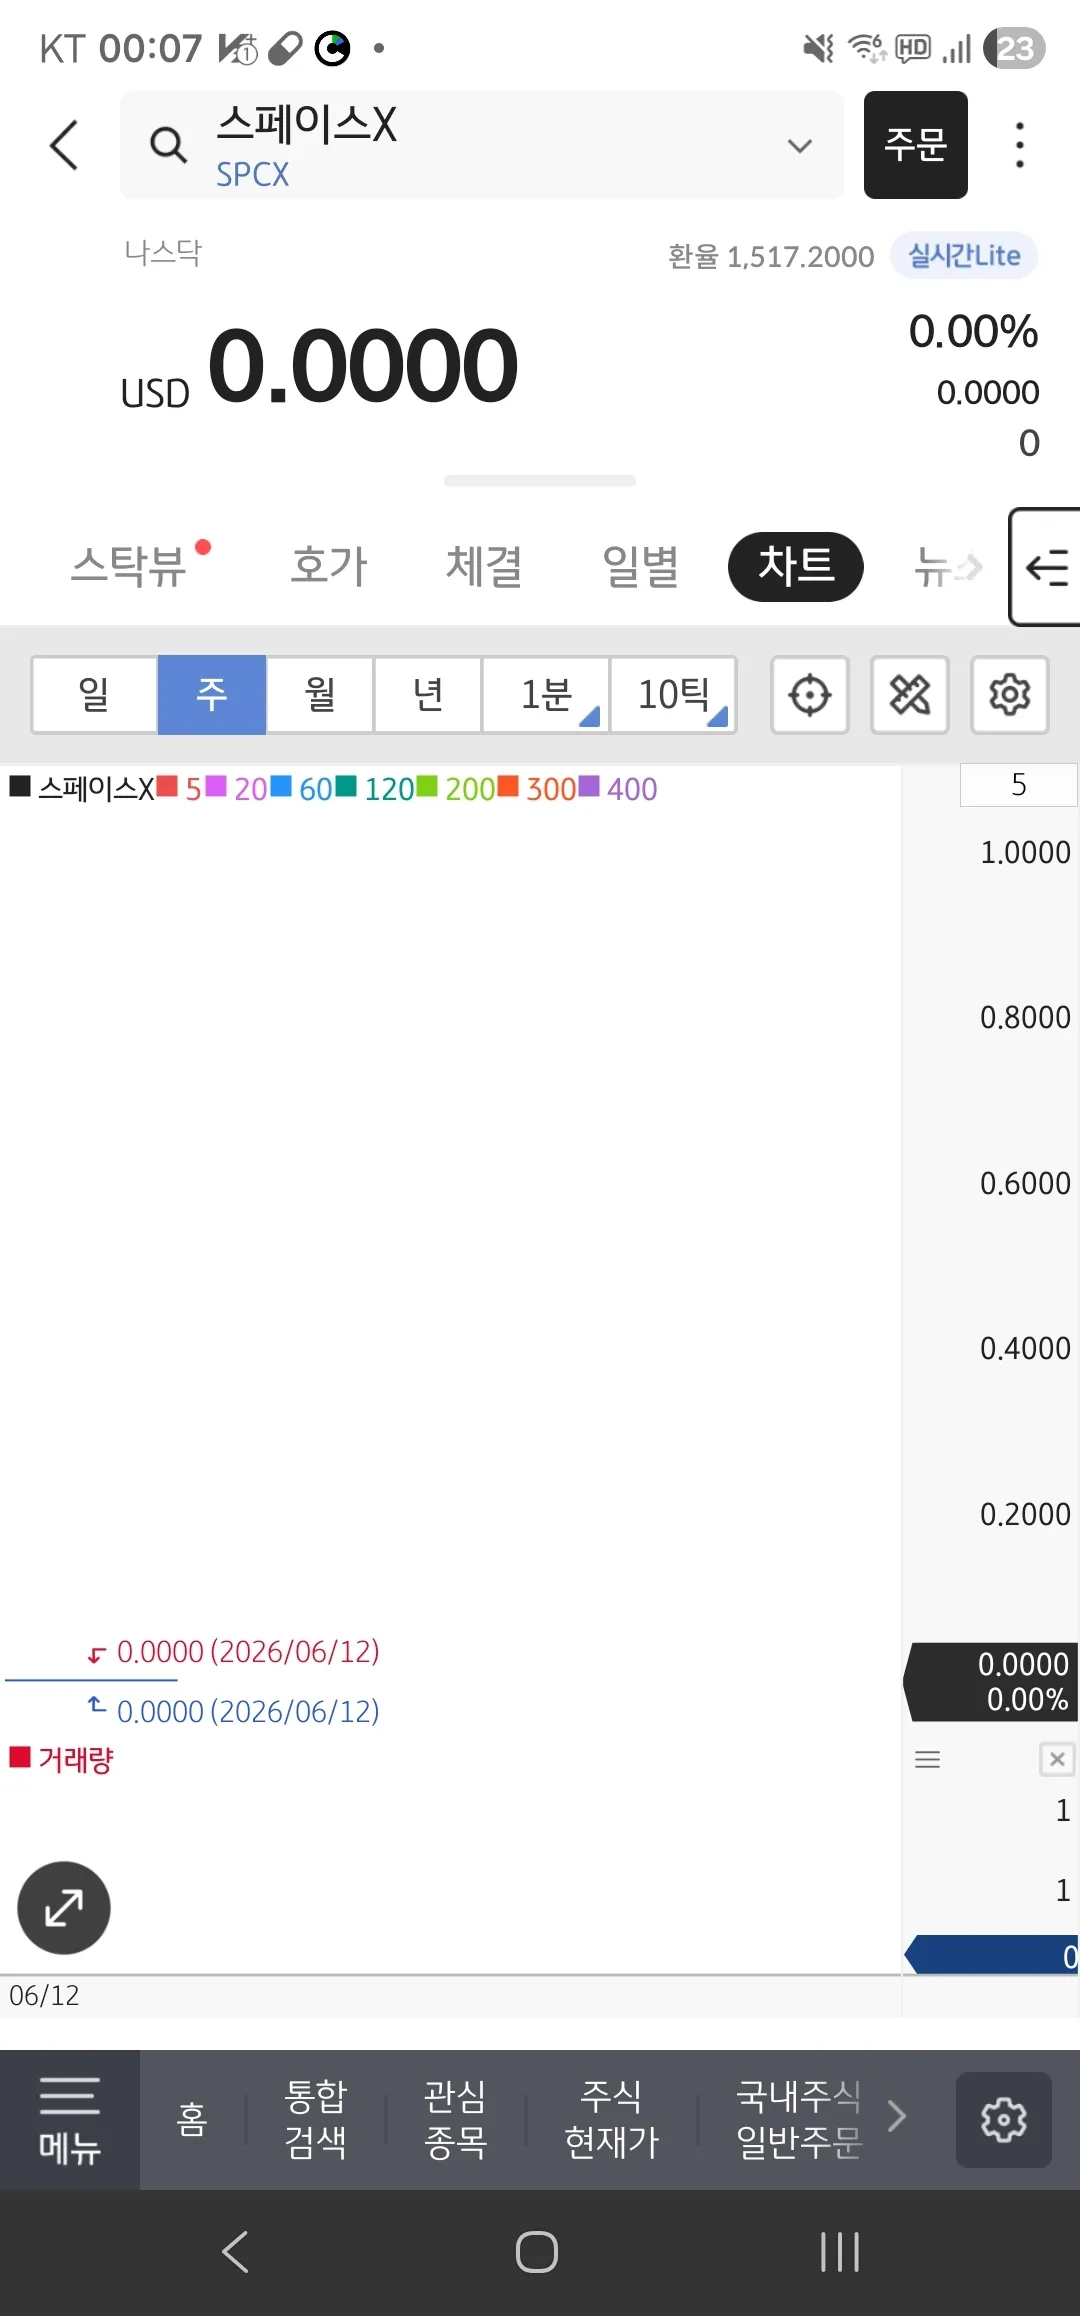Open 관심종목 in bottom bar
Screen dimensions: 1080x2316
point(456,2119)
